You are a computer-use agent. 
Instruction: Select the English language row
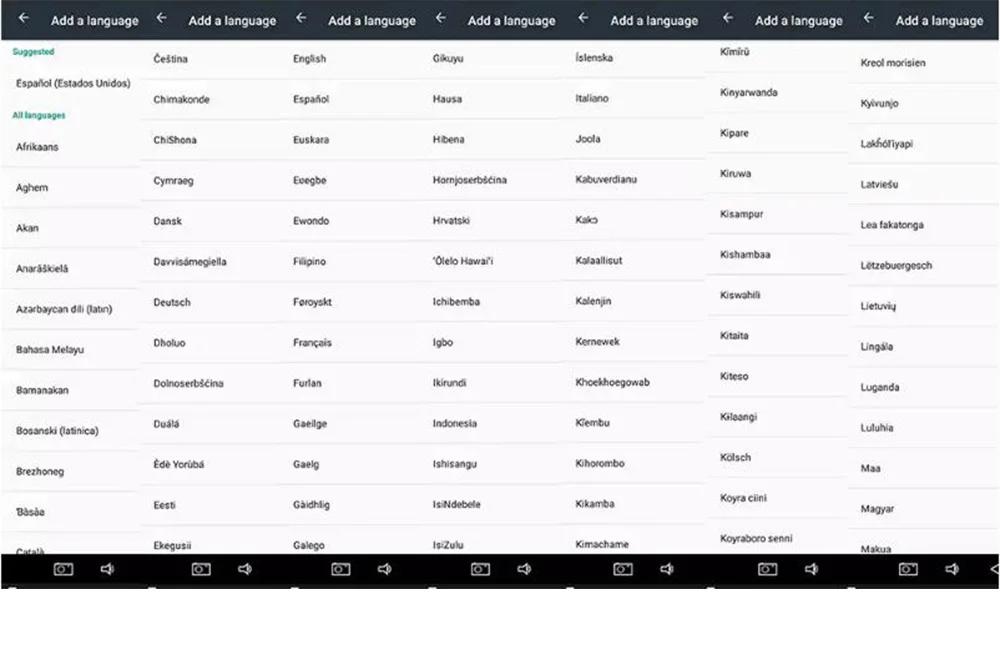coord(349,59)
